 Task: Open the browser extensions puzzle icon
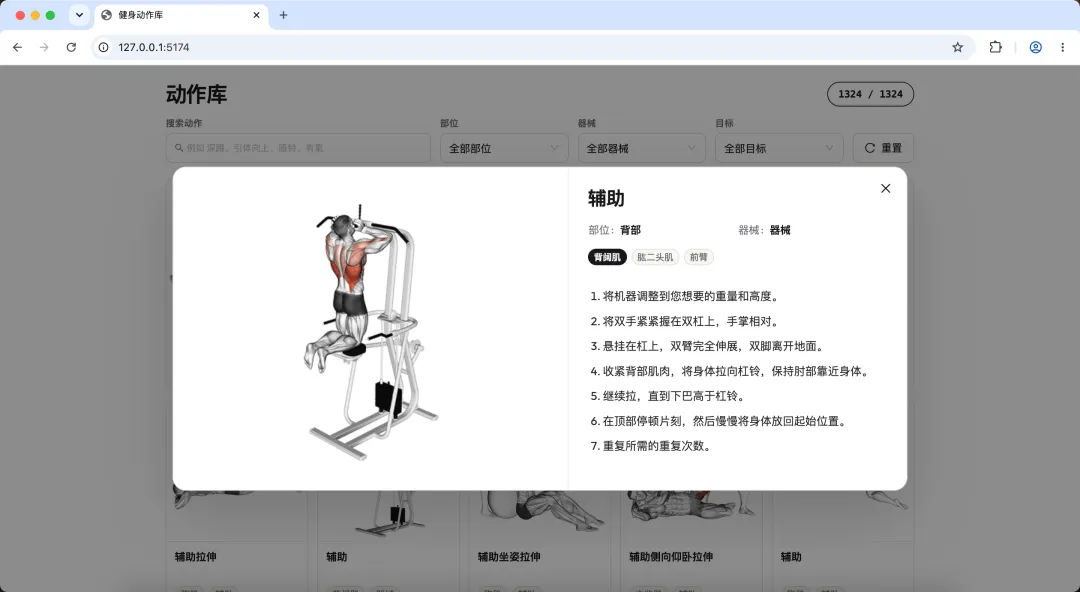995,48
